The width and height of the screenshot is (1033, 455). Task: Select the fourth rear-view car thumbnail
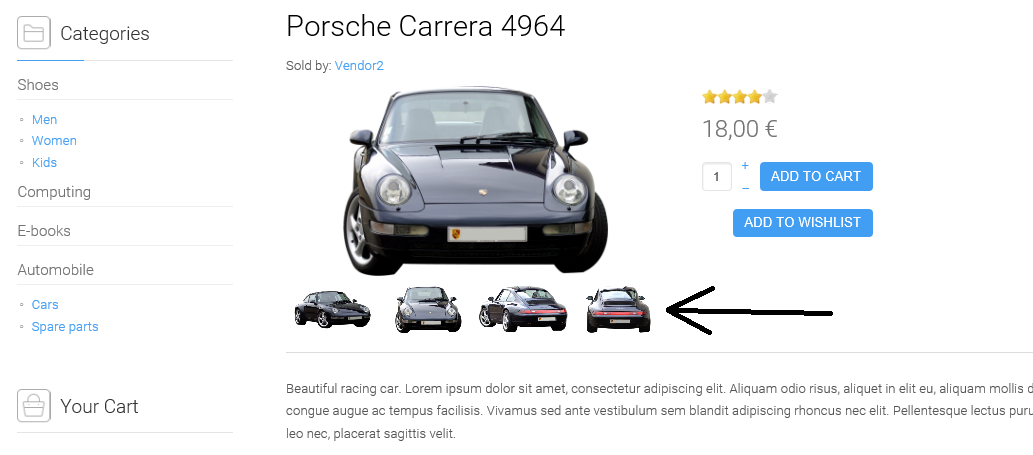618,309
